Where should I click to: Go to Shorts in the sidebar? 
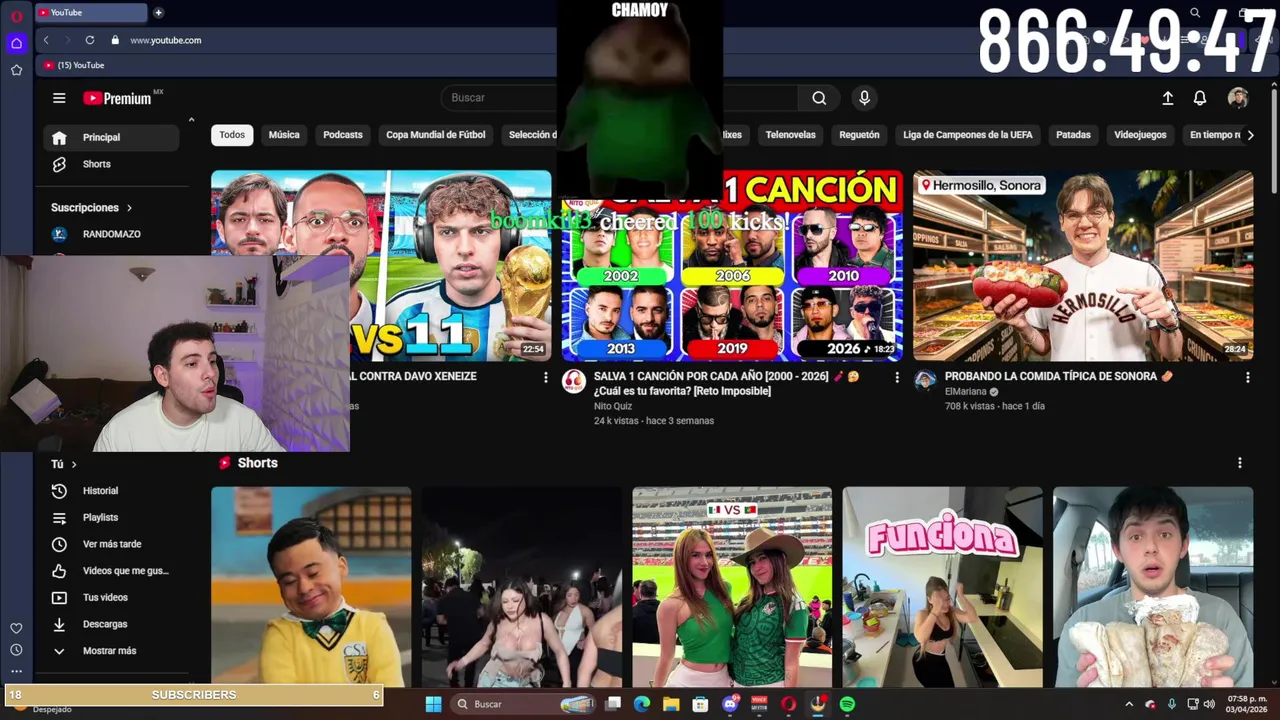click(x=111, y=164)
